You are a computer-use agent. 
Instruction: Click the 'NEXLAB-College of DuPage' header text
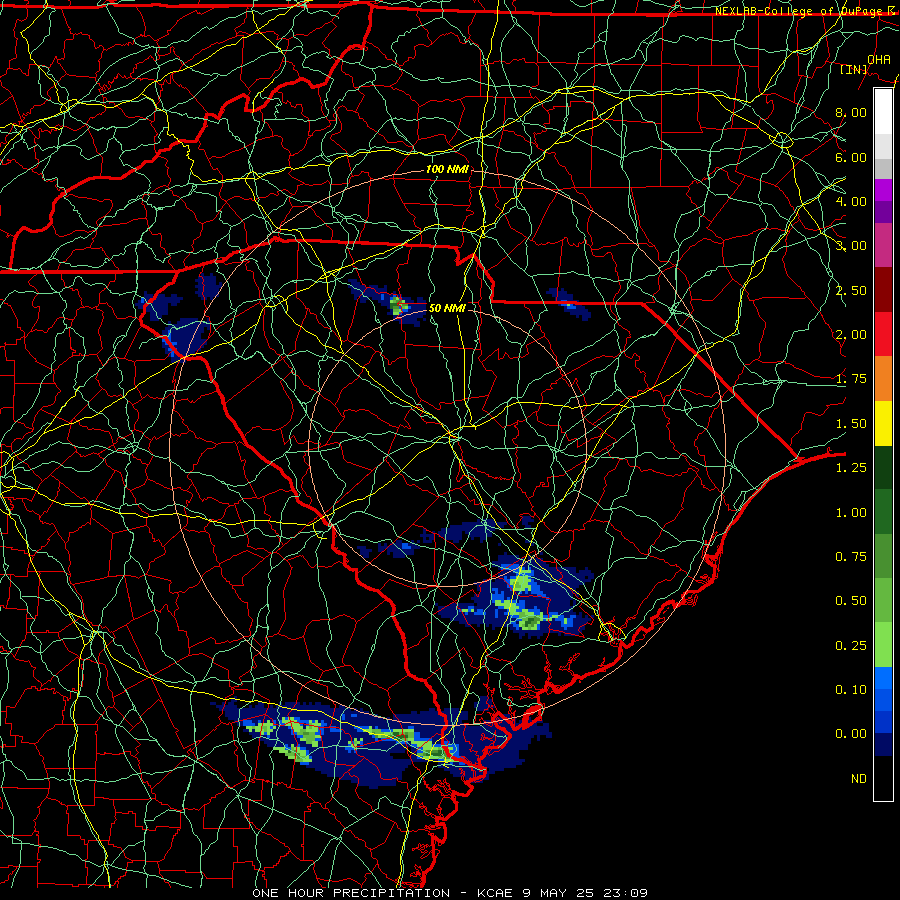pos(801,11)
